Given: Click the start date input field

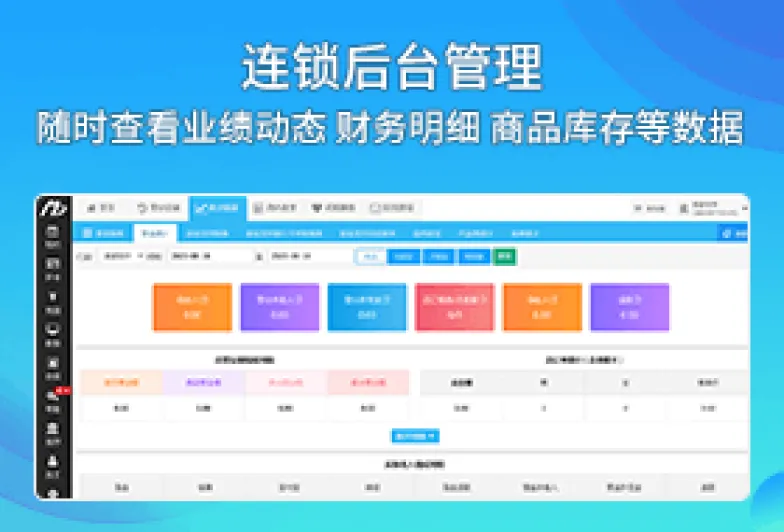Looking at the screenshot, I should point(210,256).
